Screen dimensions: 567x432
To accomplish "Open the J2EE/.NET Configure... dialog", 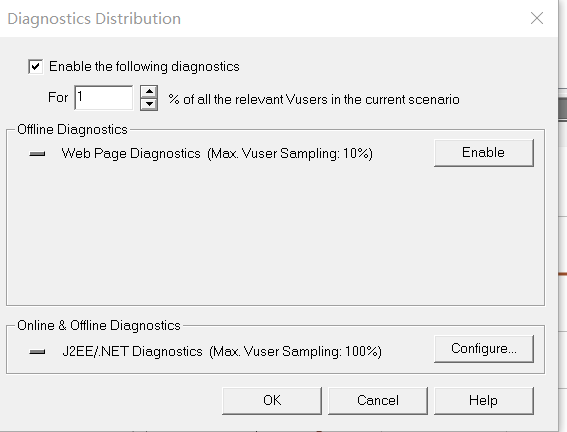I will pyautogui.click(x=484, y=349).
